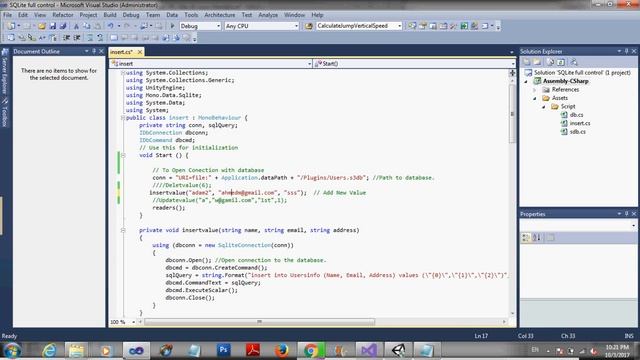
Task: Open the Refactor menu
Action: [x=63, y=15]
